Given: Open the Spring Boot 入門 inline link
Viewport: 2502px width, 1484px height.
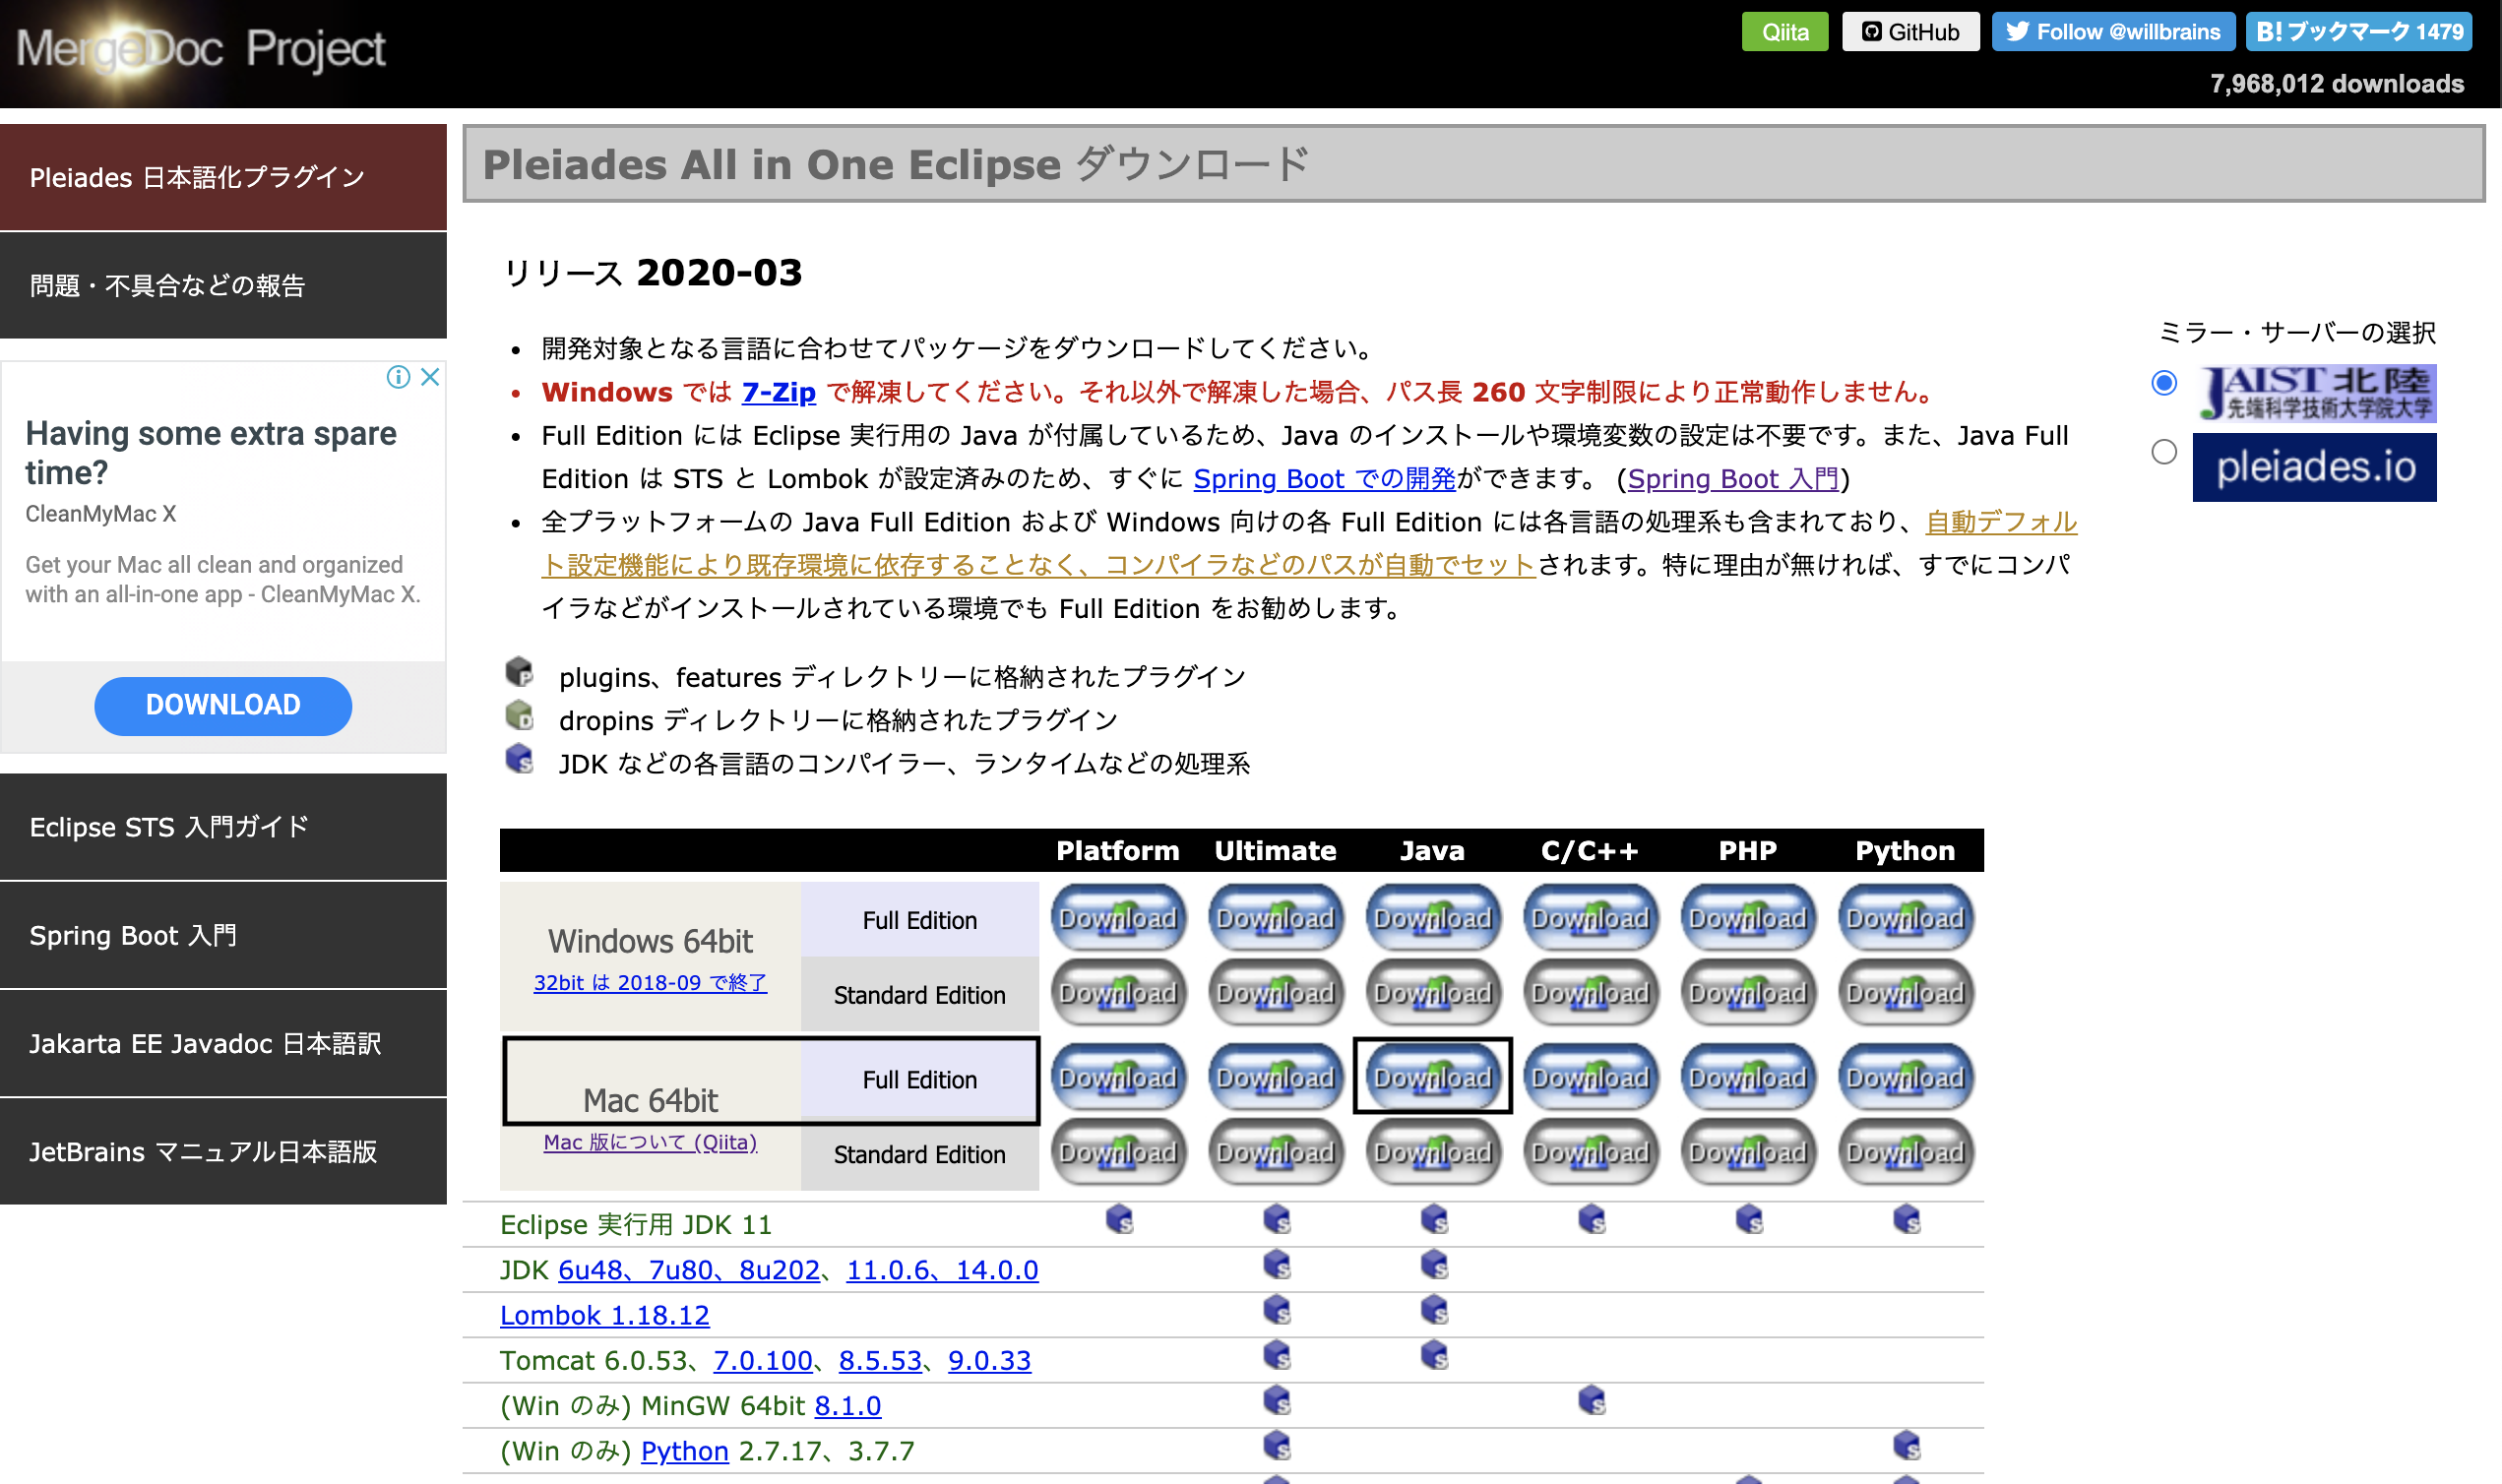Looking at the screenshot, I should [1733, 479].
